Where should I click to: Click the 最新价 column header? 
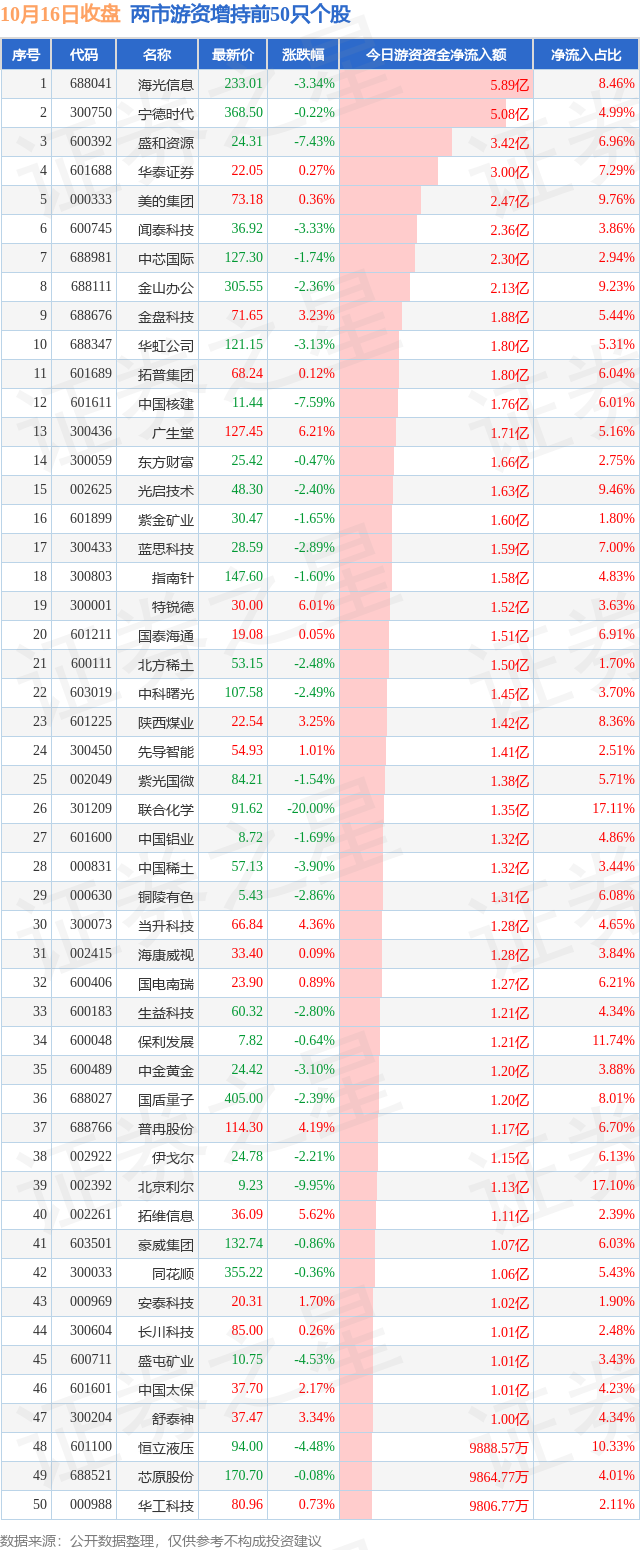click(x=233, y=55)
